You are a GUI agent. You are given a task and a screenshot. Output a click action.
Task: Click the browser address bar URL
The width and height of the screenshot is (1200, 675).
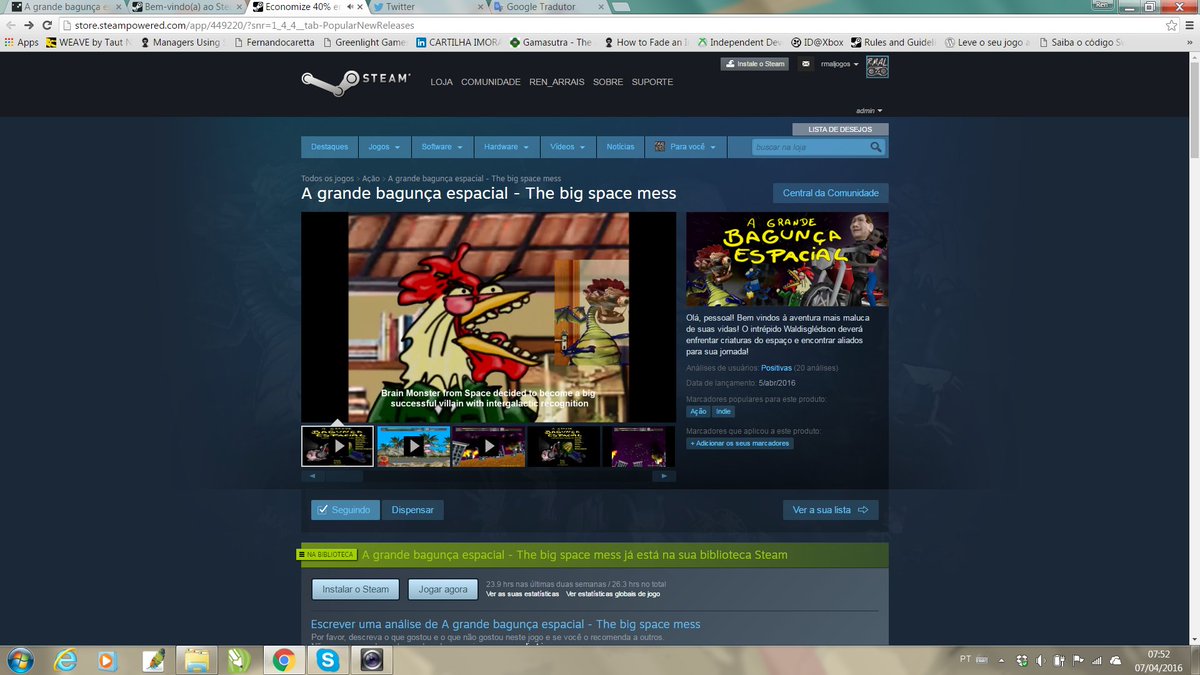(x=244, y=24)
